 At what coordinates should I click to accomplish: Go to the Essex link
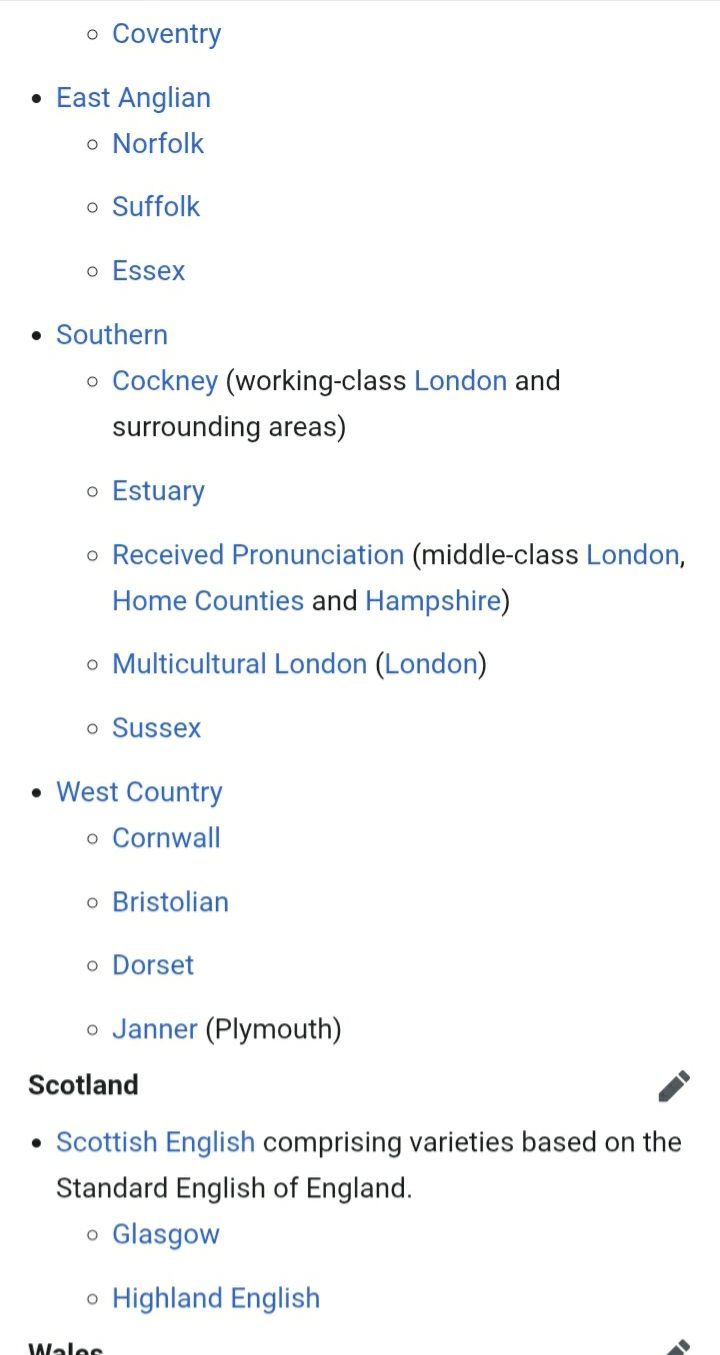(149, 271)
